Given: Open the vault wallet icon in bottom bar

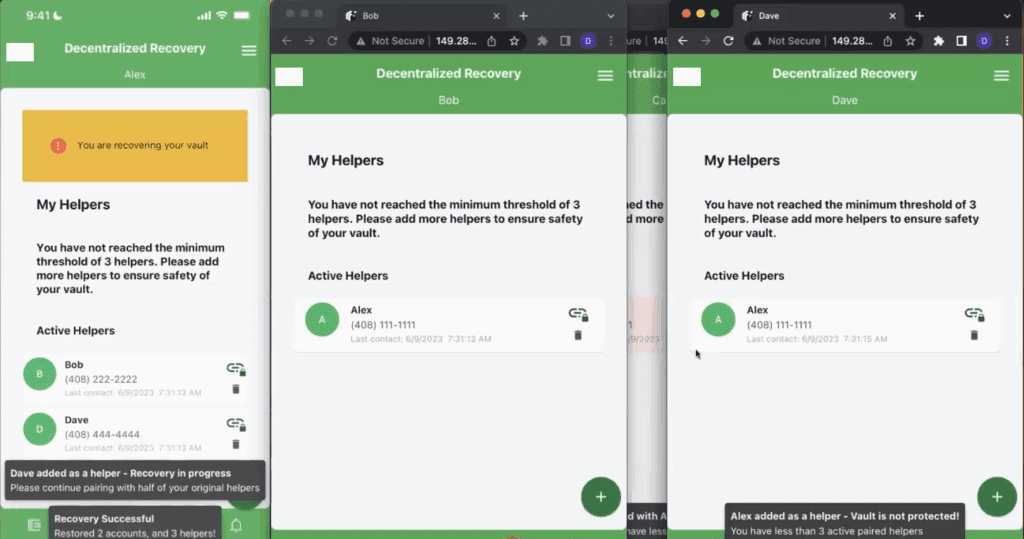Looking at the screenshot, I should 34,525.
